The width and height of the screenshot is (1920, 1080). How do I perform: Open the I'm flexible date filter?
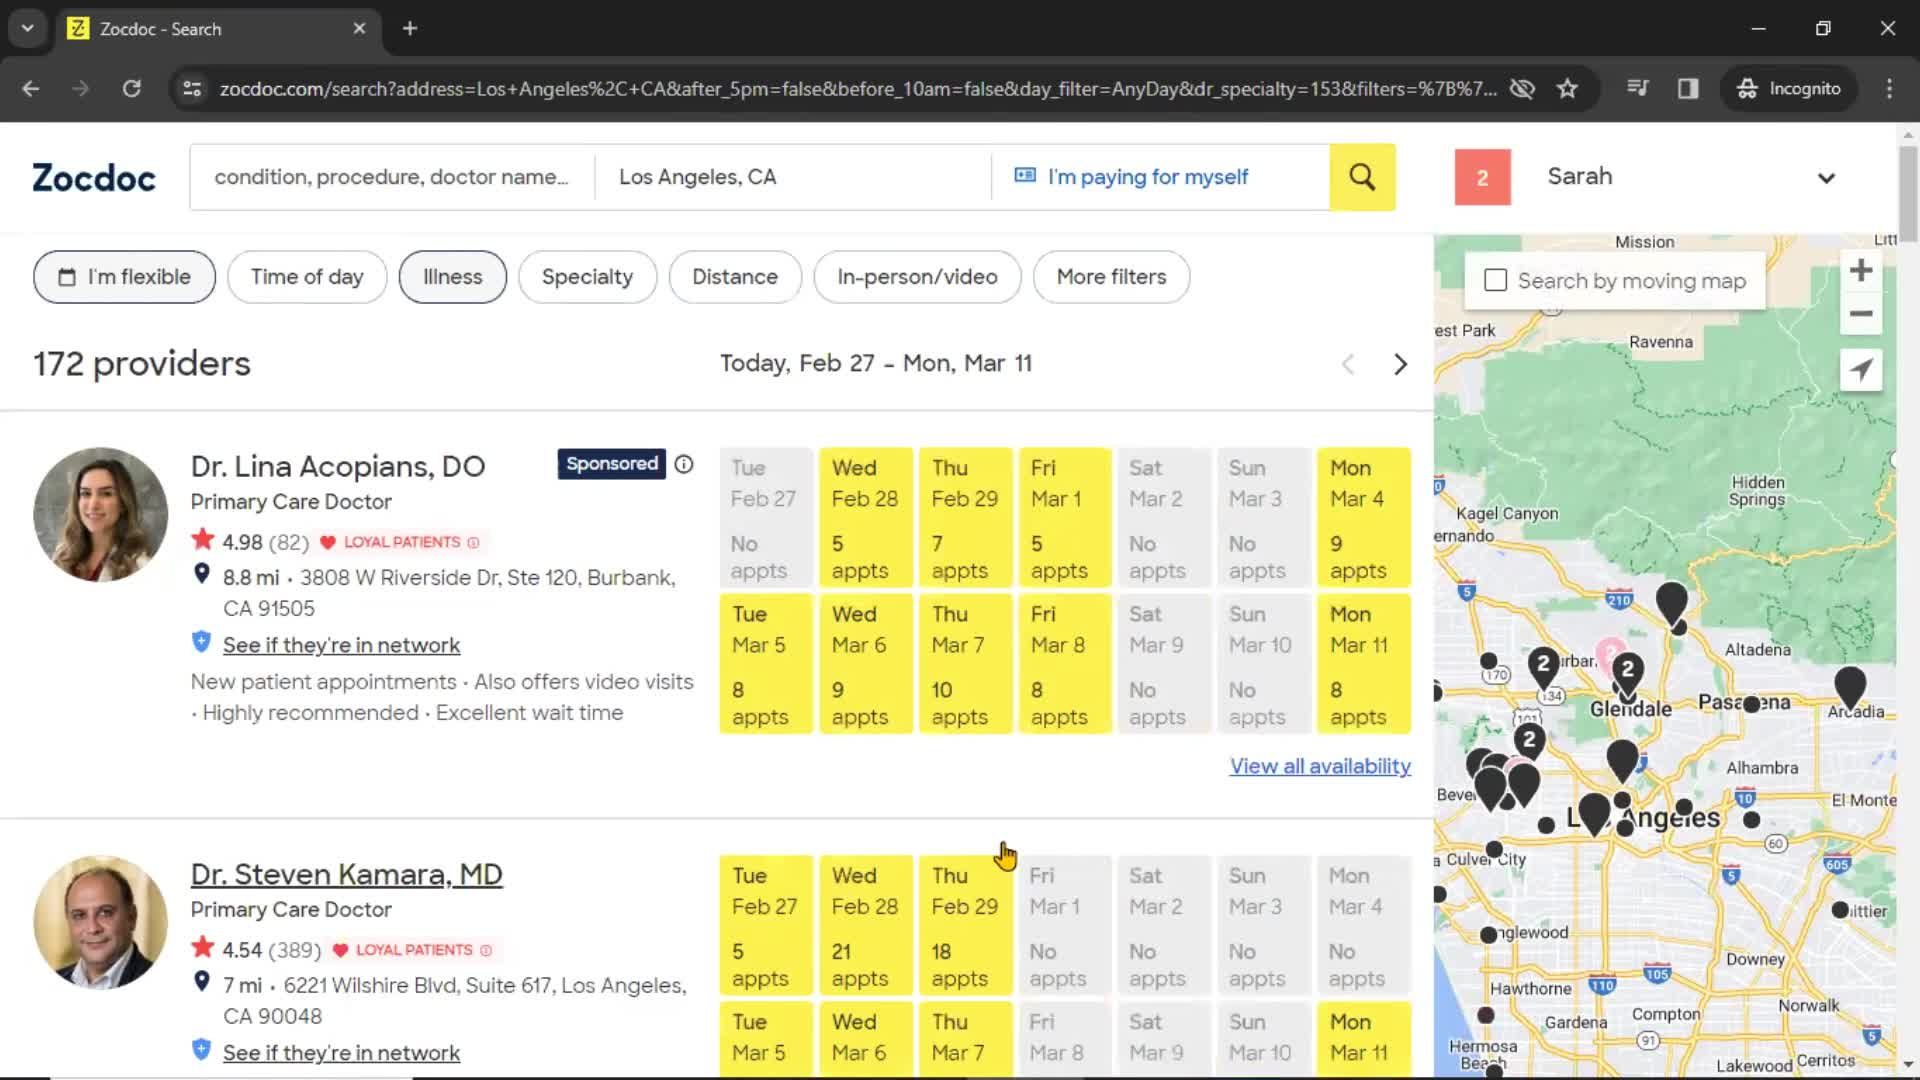coord(124,277)
